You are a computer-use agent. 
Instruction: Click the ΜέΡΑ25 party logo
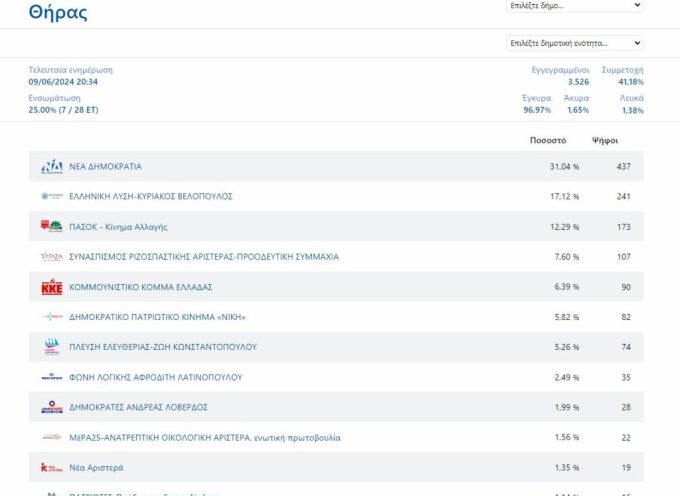(52, 437)
